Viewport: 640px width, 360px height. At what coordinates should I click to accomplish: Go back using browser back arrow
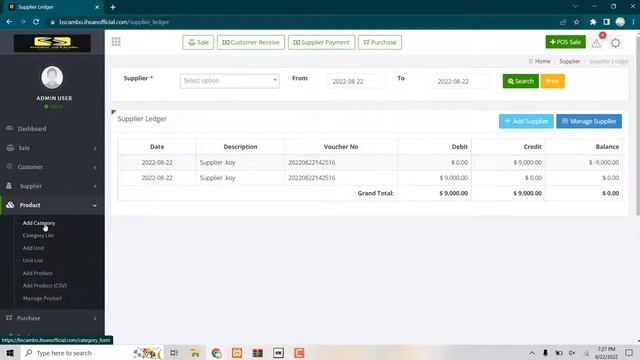click(x=9, y=22)
